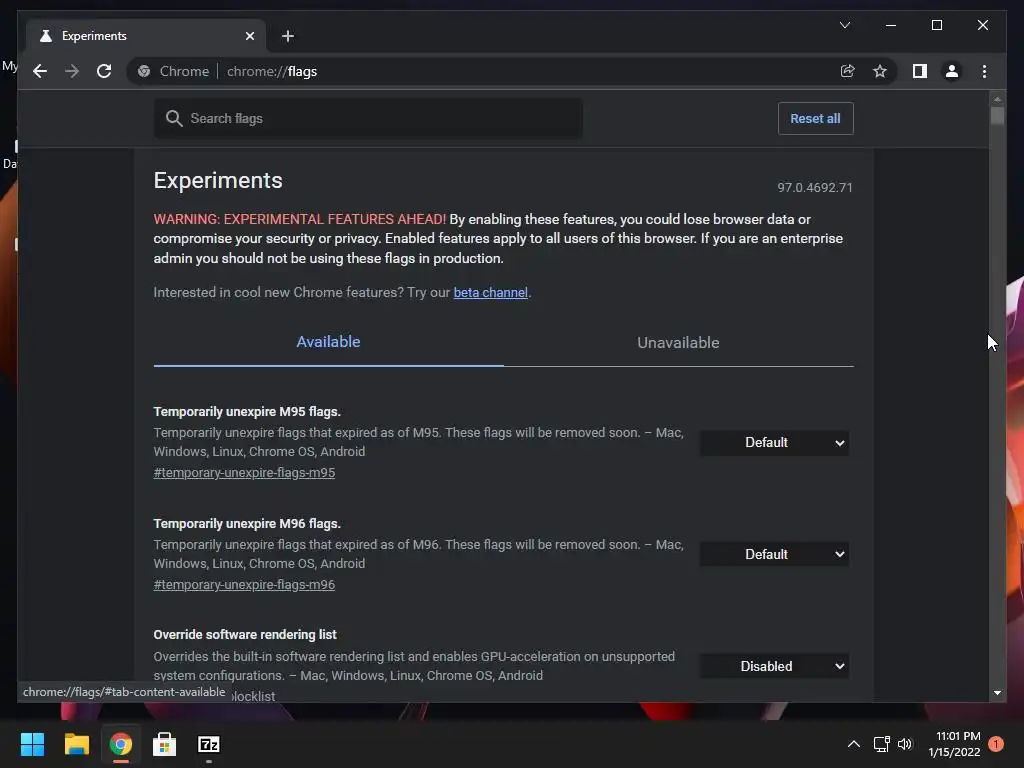Click the address bar URL chrome://flags

tap(272, 71)
